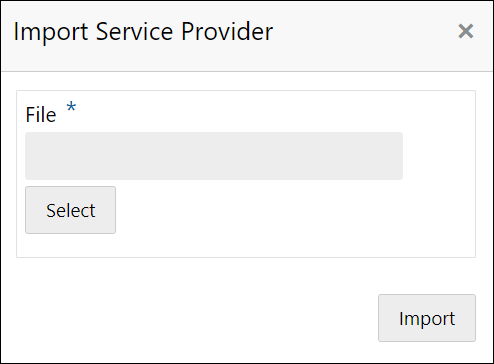Viewport: 494px width, 364px height.
Task: Click the Import button
Action: [x=427, y=318]
